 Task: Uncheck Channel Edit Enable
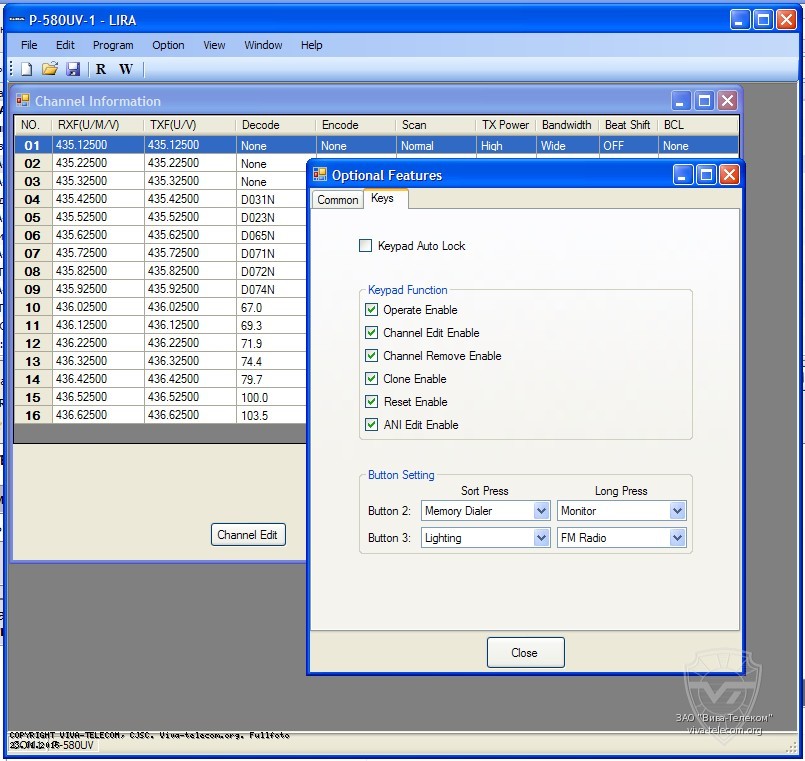372,333
